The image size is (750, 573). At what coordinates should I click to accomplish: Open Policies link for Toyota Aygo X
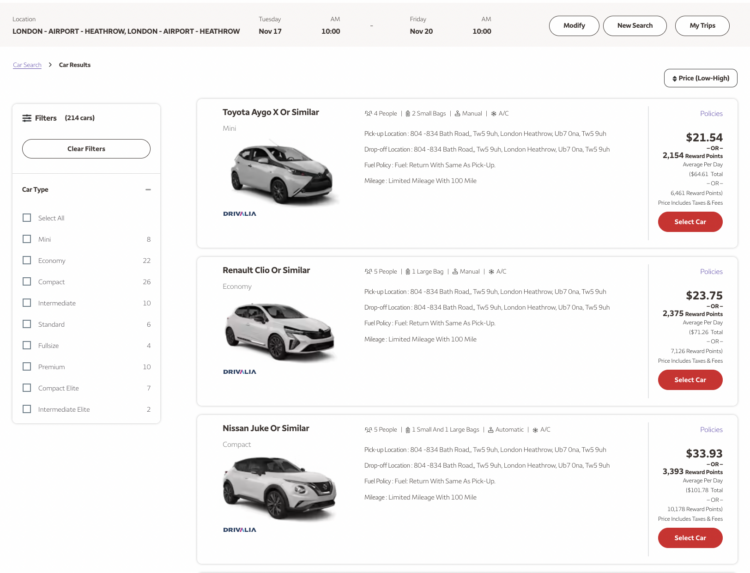point(711,114)
